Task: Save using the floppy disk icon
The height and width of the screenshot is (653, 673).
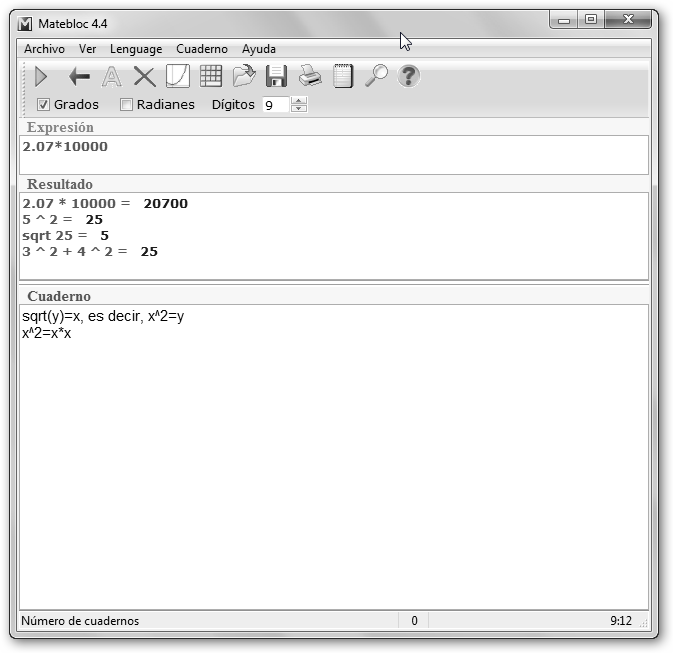Action: [x=276, y=76]
